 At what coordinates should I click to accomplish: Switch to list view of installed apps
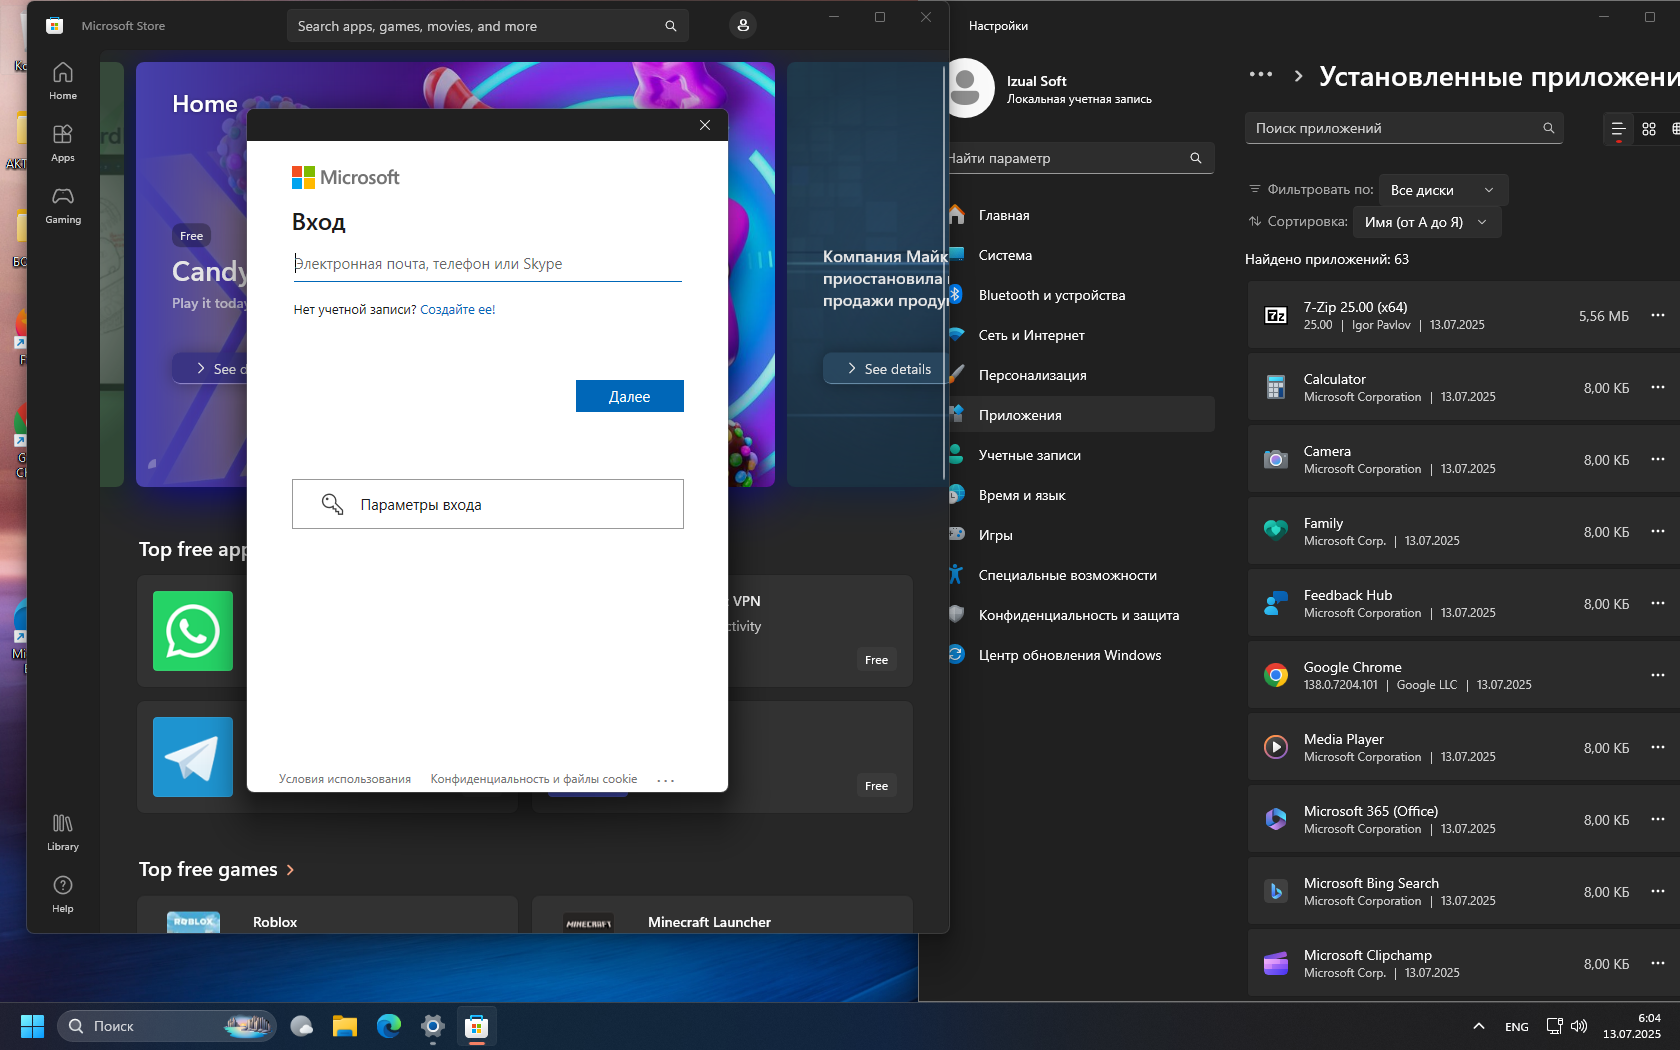[1618, 129]
